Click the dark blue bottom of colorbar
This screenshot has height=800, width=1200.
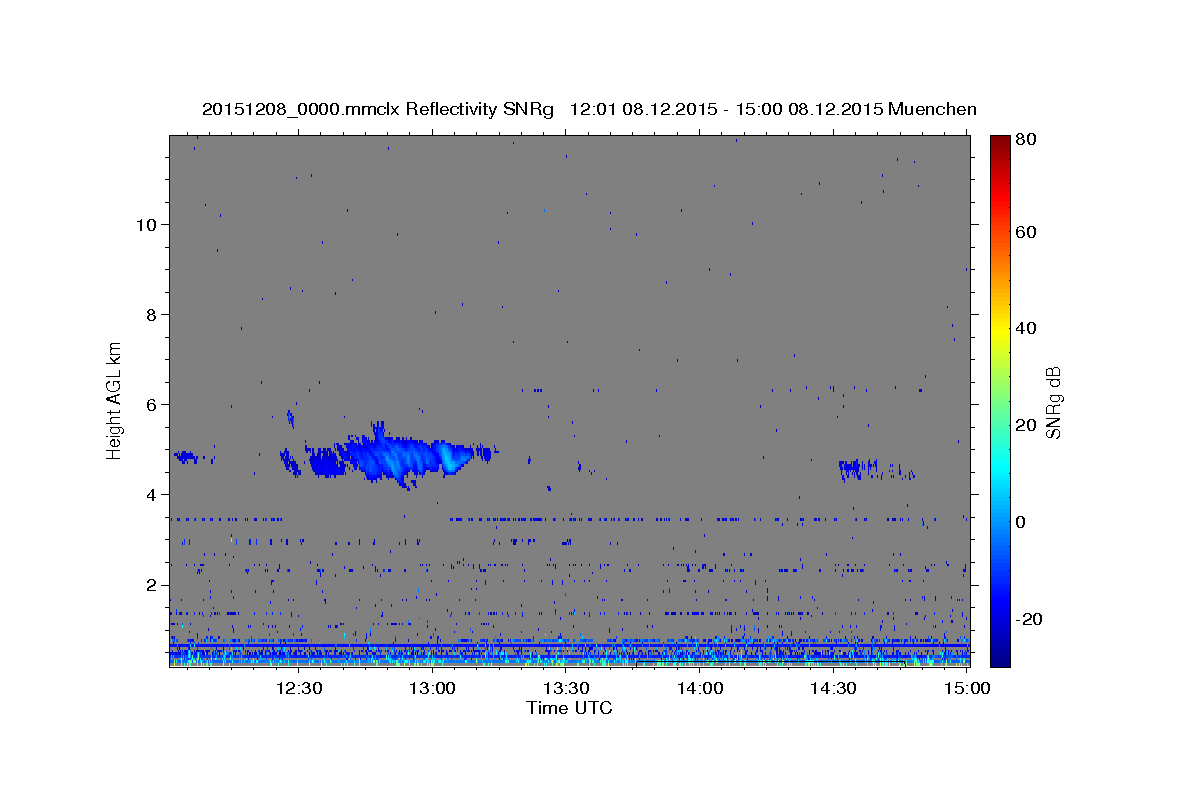(1000, 650)
